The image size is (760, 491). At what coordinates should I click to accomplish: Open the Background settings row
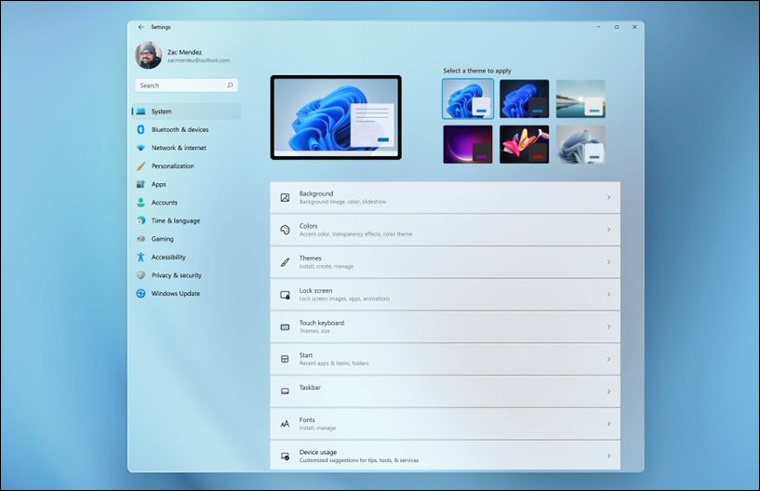point(445,197)
